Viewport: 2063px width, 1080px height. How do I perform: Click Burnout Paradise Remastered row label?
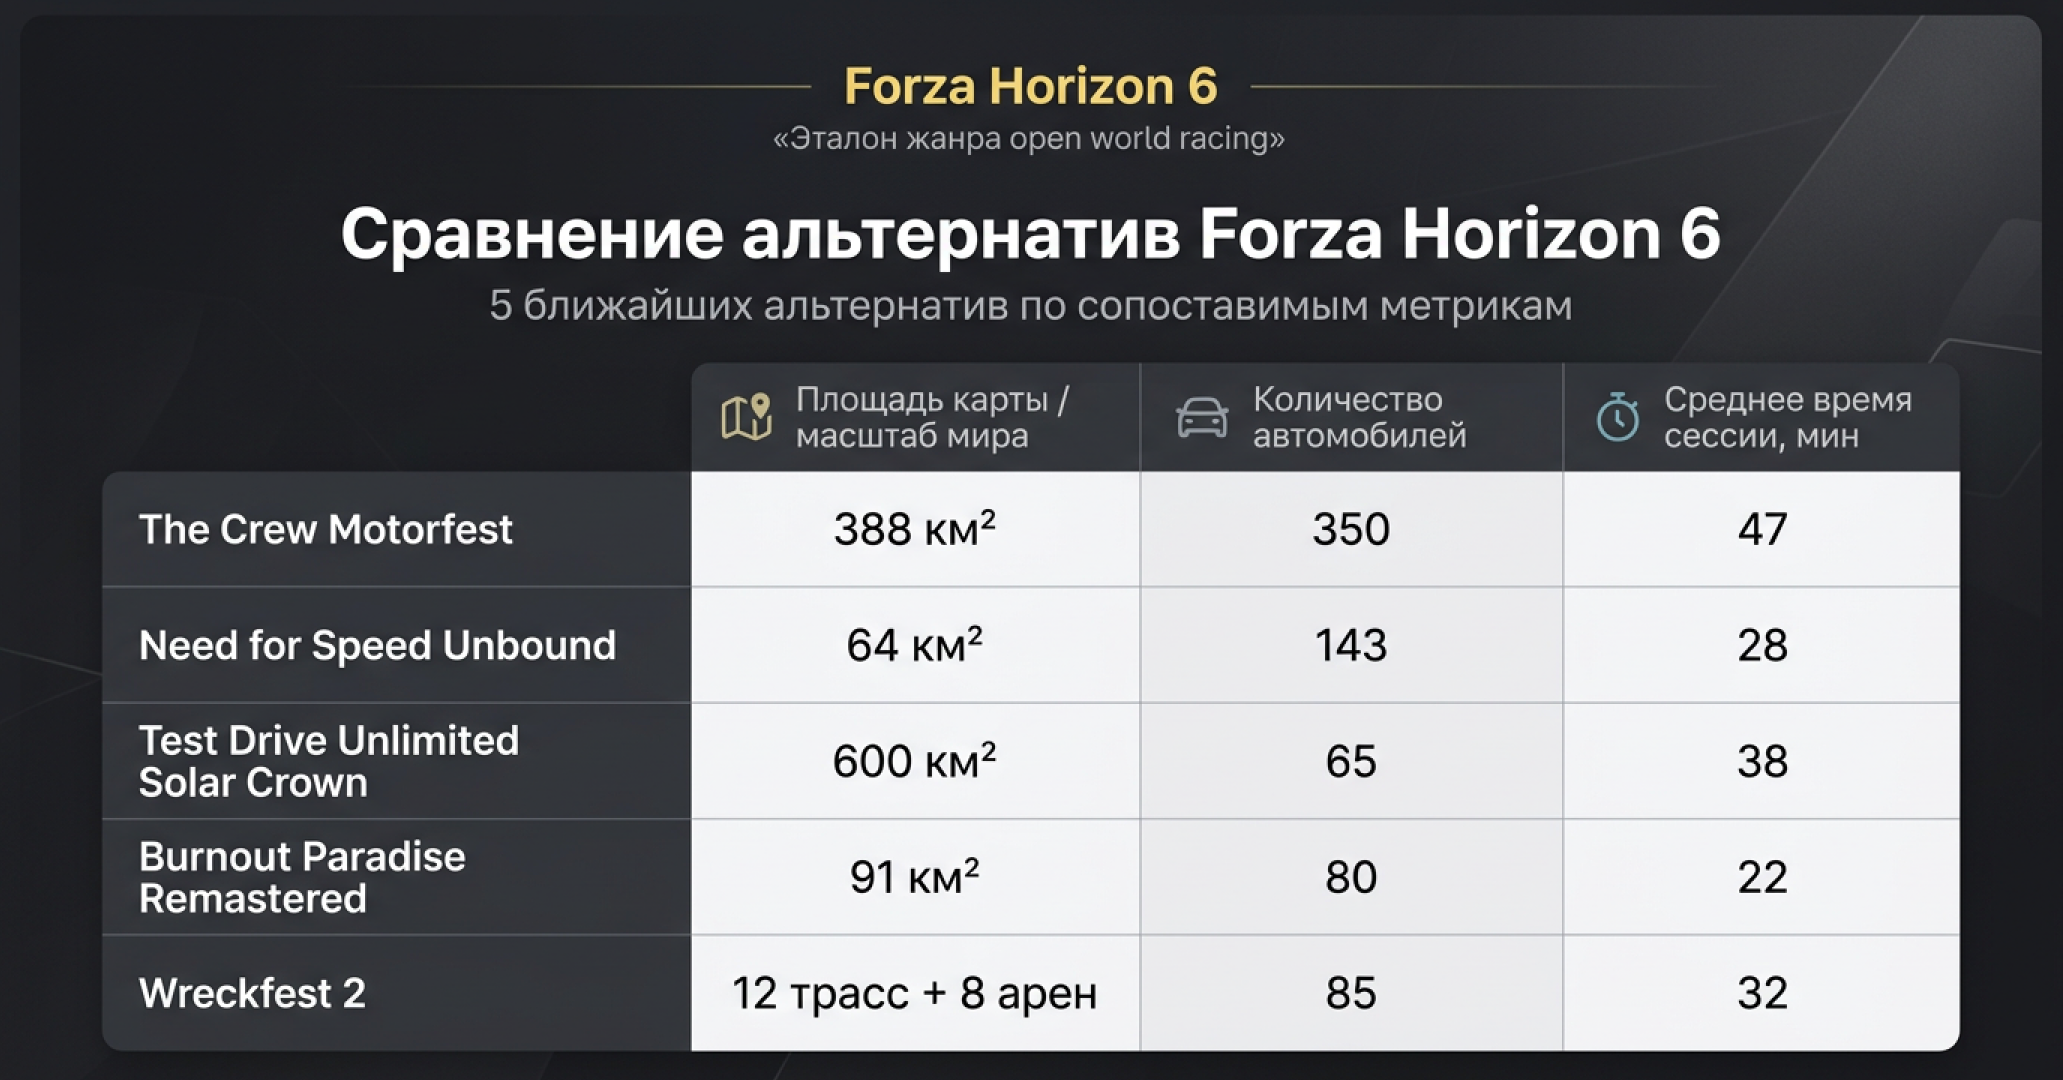[302, 877]
